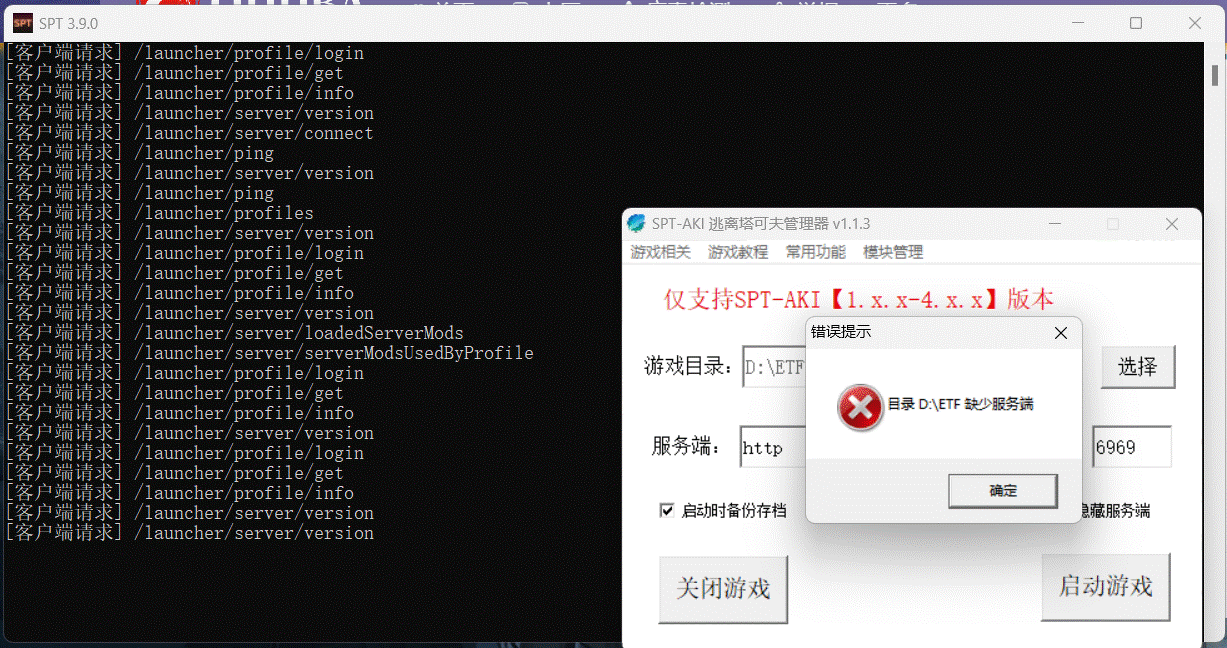Screen dimensions: 1227x648
Task: Click the launcher request log output area
Action: point(300,300)
